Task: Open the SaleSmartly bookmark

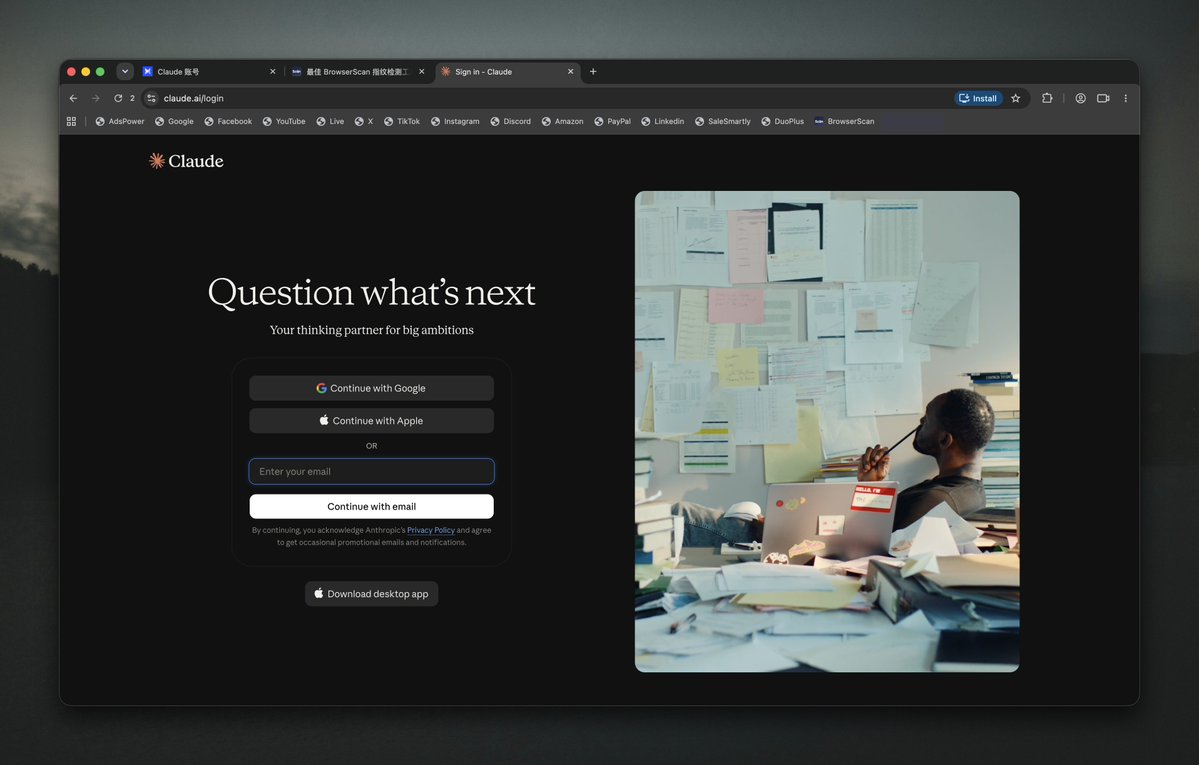Action: click(723, 121)
